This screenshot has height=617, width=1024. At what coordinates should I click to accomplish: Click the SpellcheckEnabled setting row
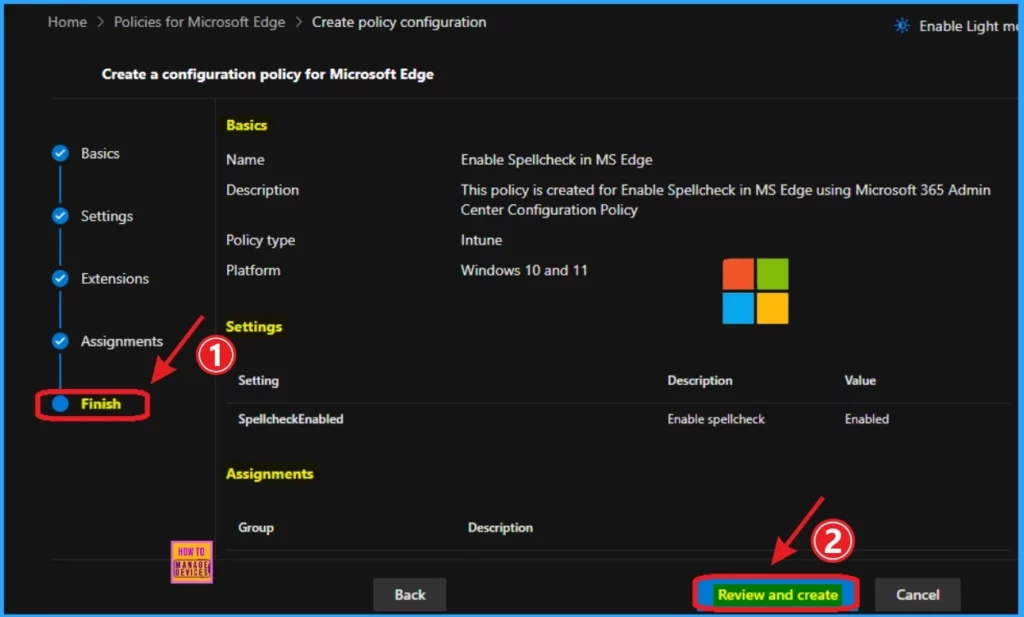click(x=617, y=419)
